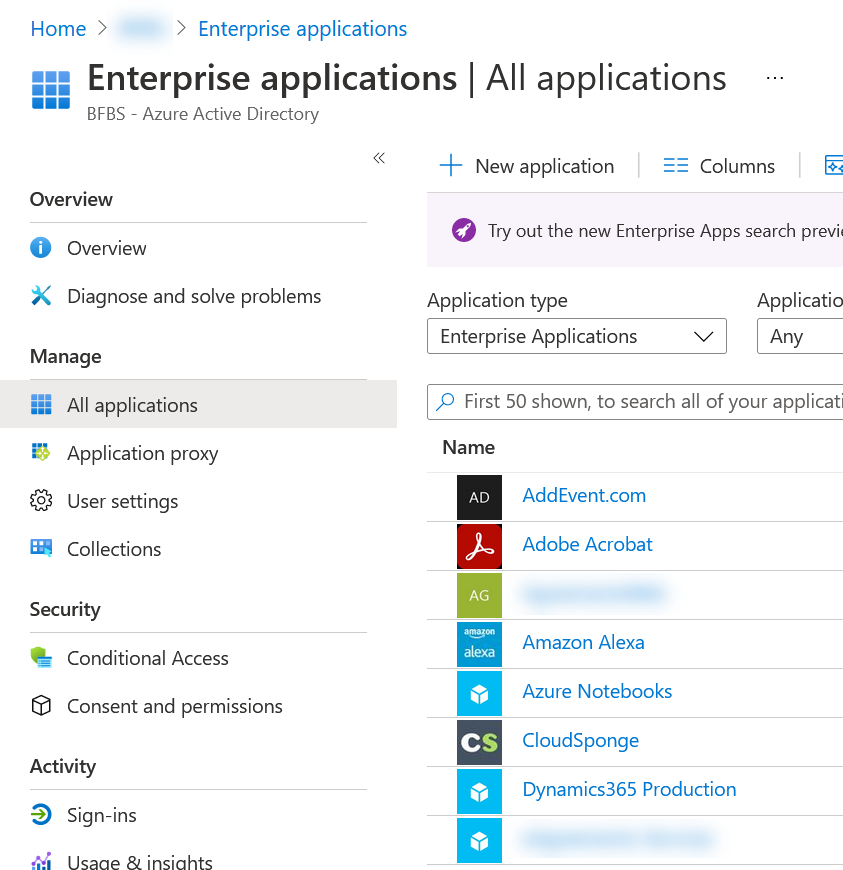Image resolution: width=843 pixels, height=870 pixels.
Task: Click the applications search input field
Action: pos(635,402)
